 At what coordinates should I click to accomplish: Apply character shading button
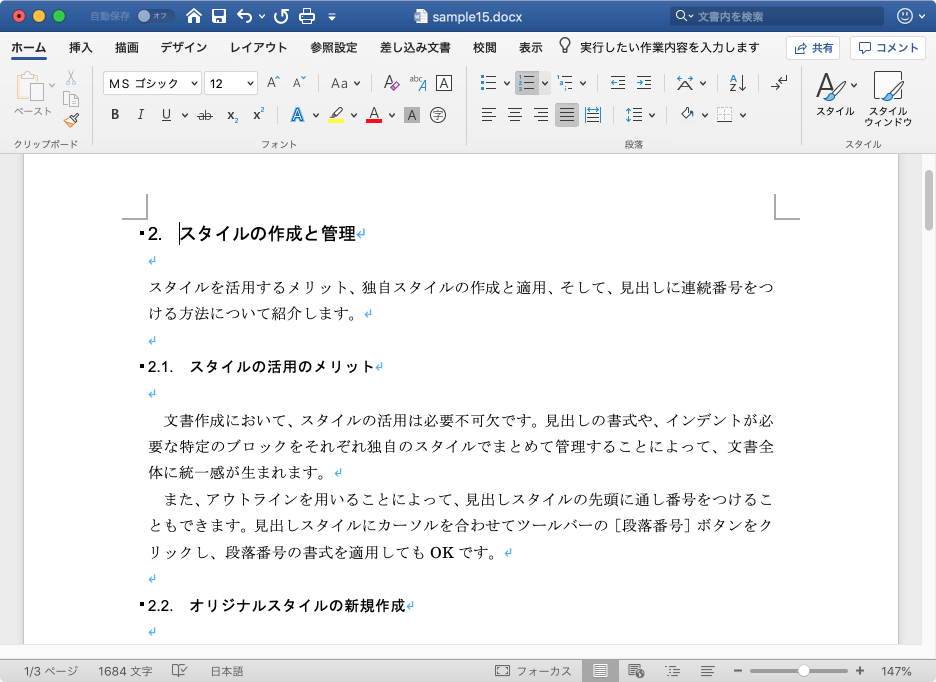[412, 115]
